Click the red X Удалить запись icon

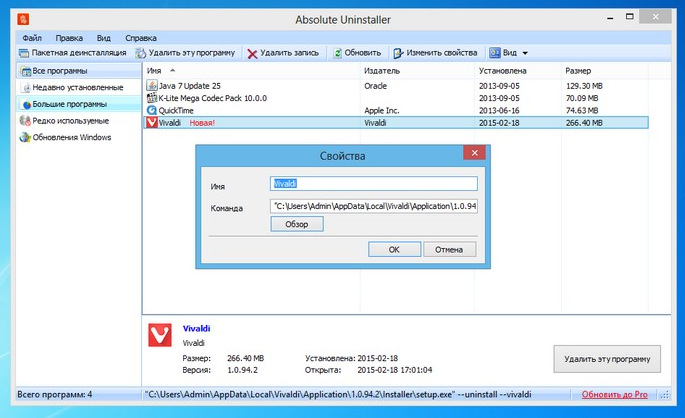252,54
